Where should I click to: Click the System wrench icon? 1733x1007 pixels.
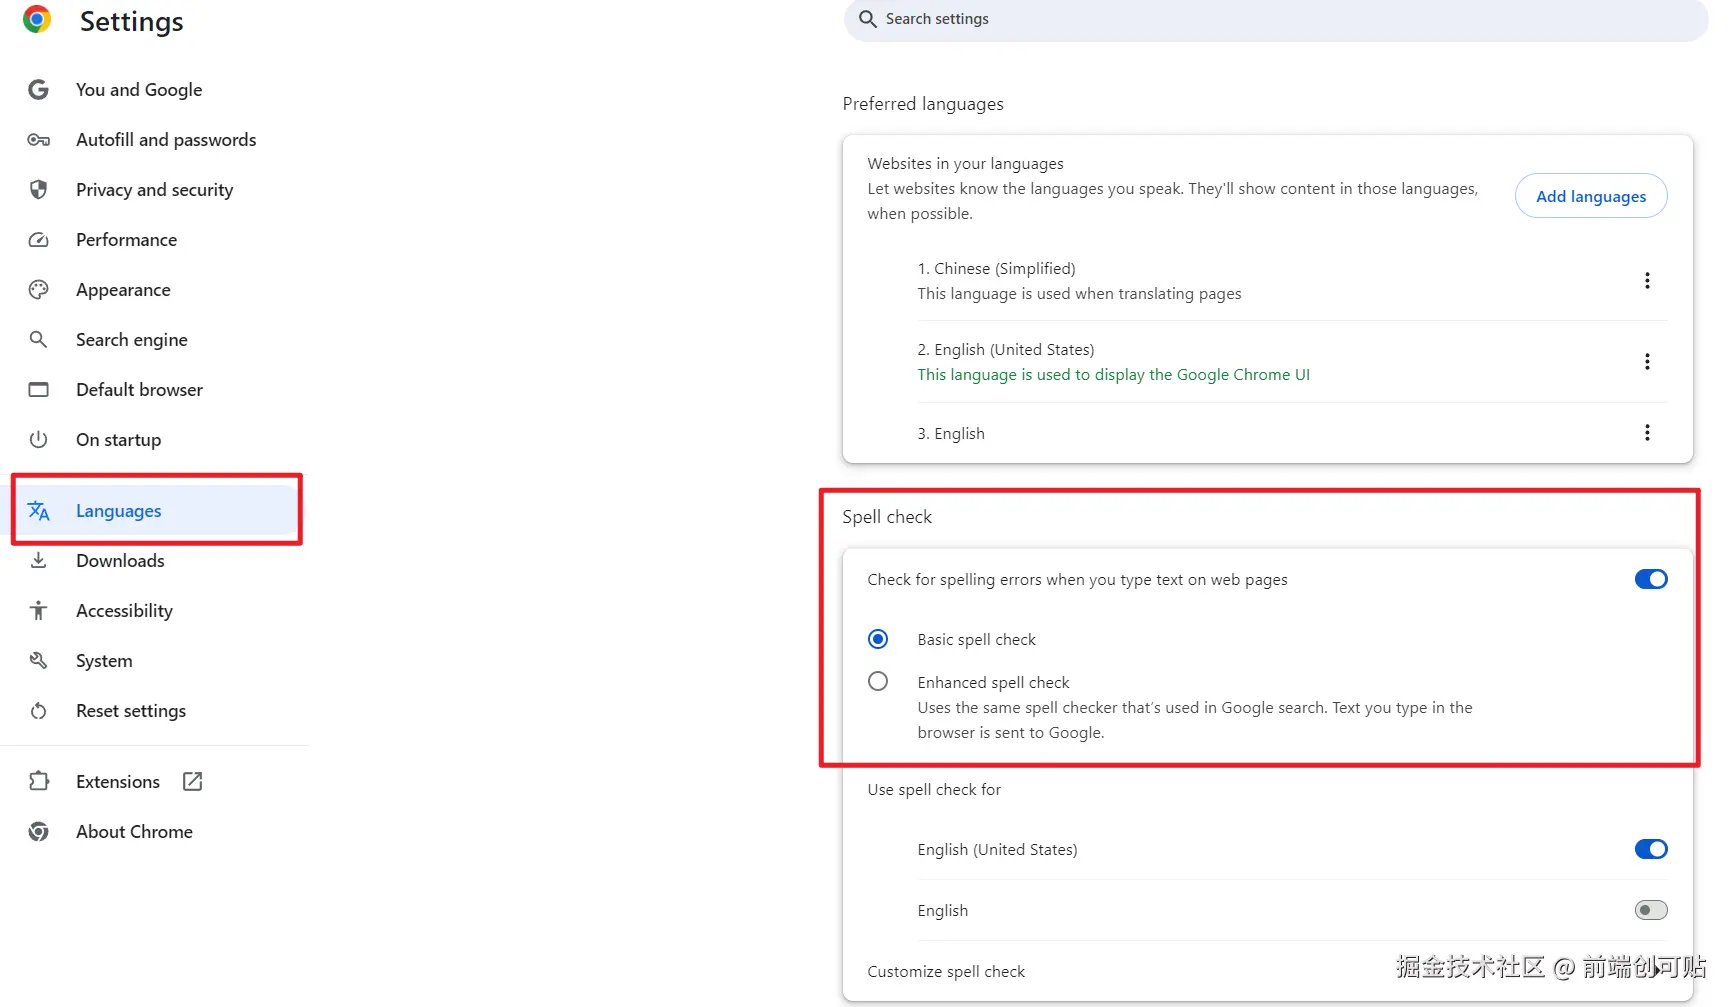[x=38, y=661]
